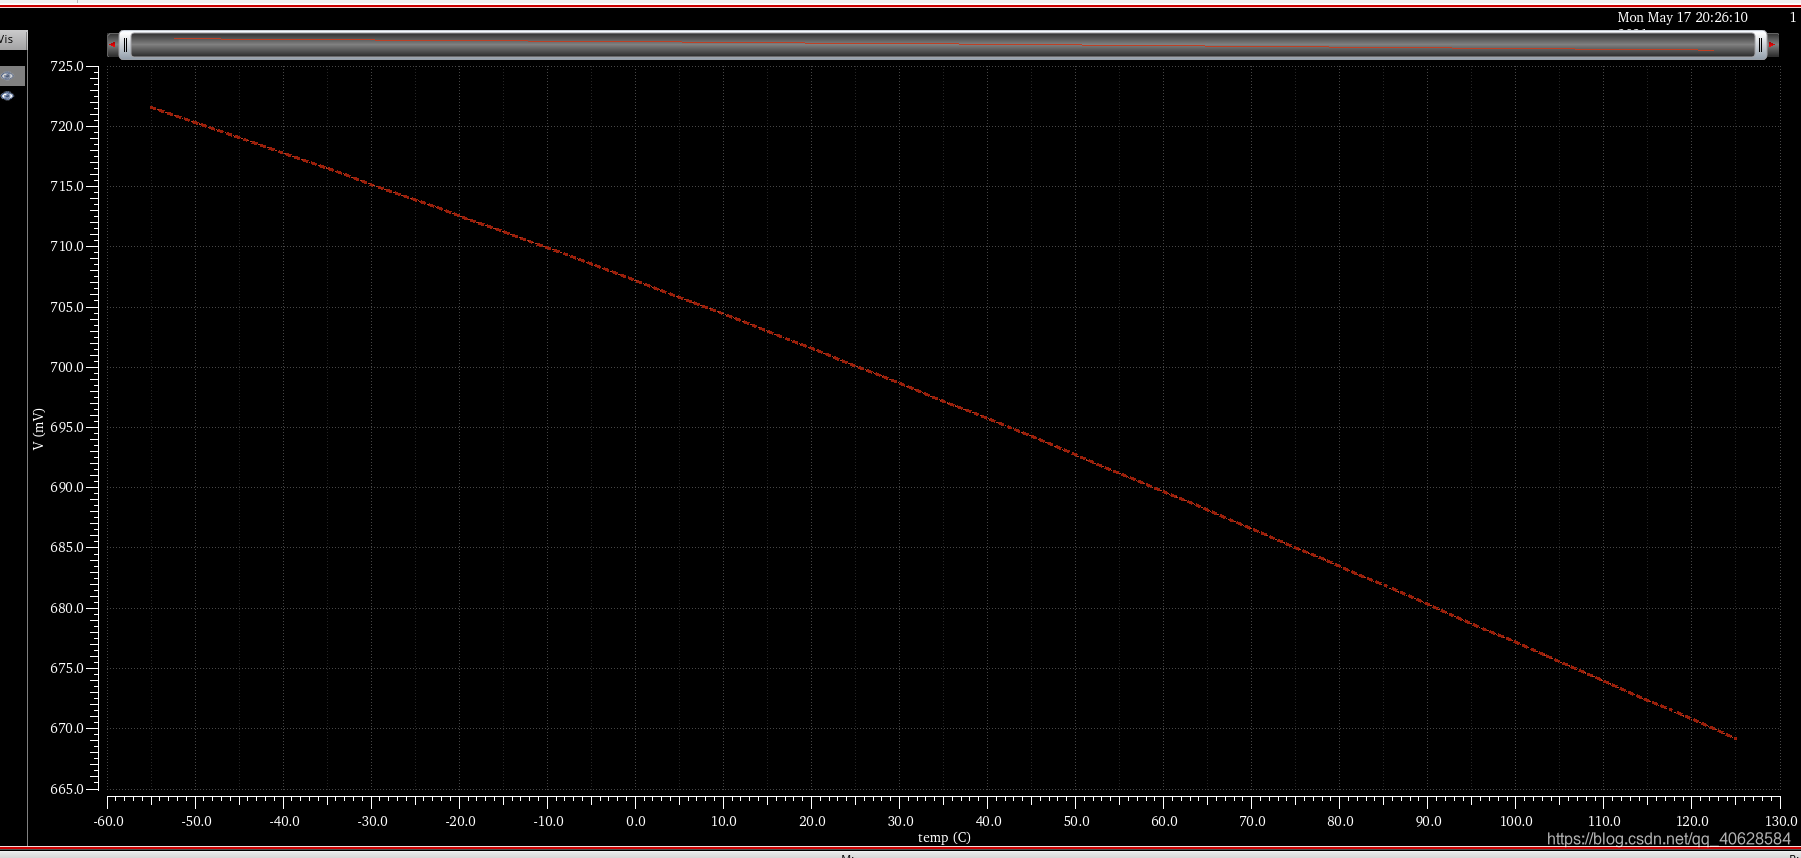Click the x-axis label "40.0"
Viewport: 1801px width, 858px height.
click(988, 821)
